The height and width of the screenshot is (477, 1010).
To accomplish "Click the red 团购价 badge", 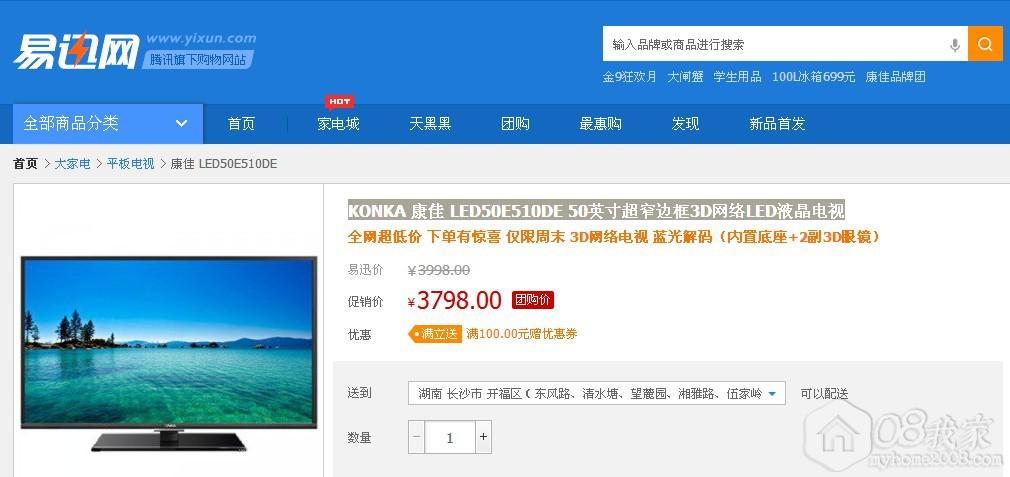I will [x=533, y=300].
